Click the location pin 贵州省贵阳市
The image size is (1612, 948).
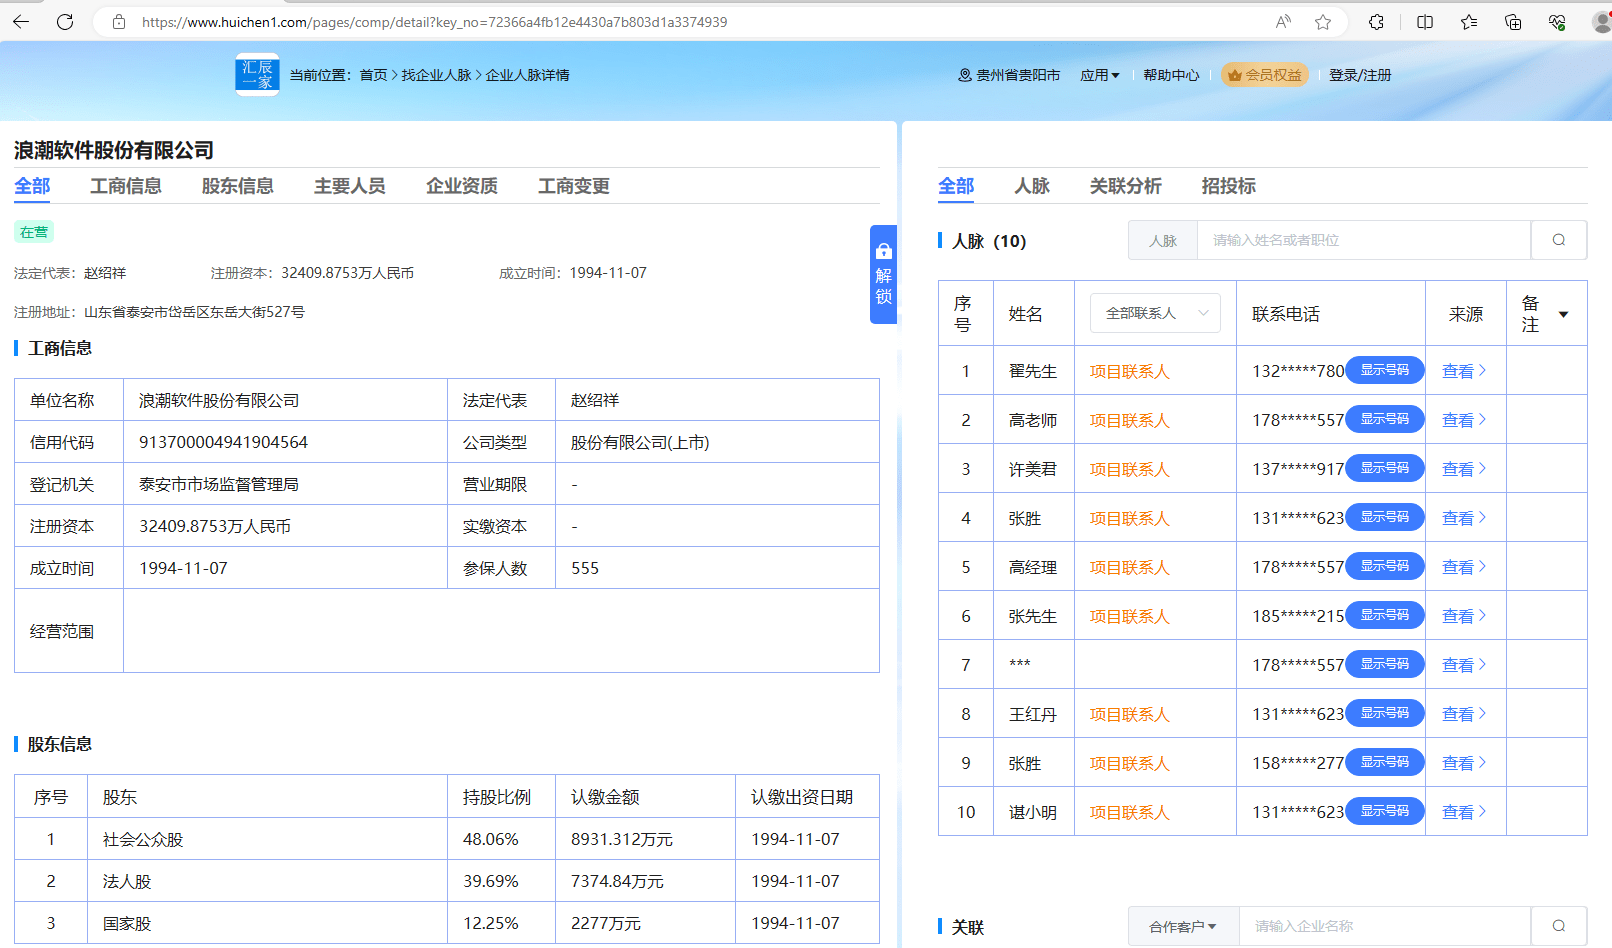[x=1009, y=75]
